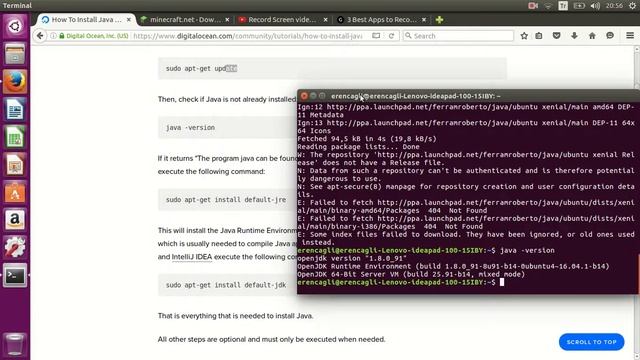Open Firefox Hello chat icon

point(610,36)
